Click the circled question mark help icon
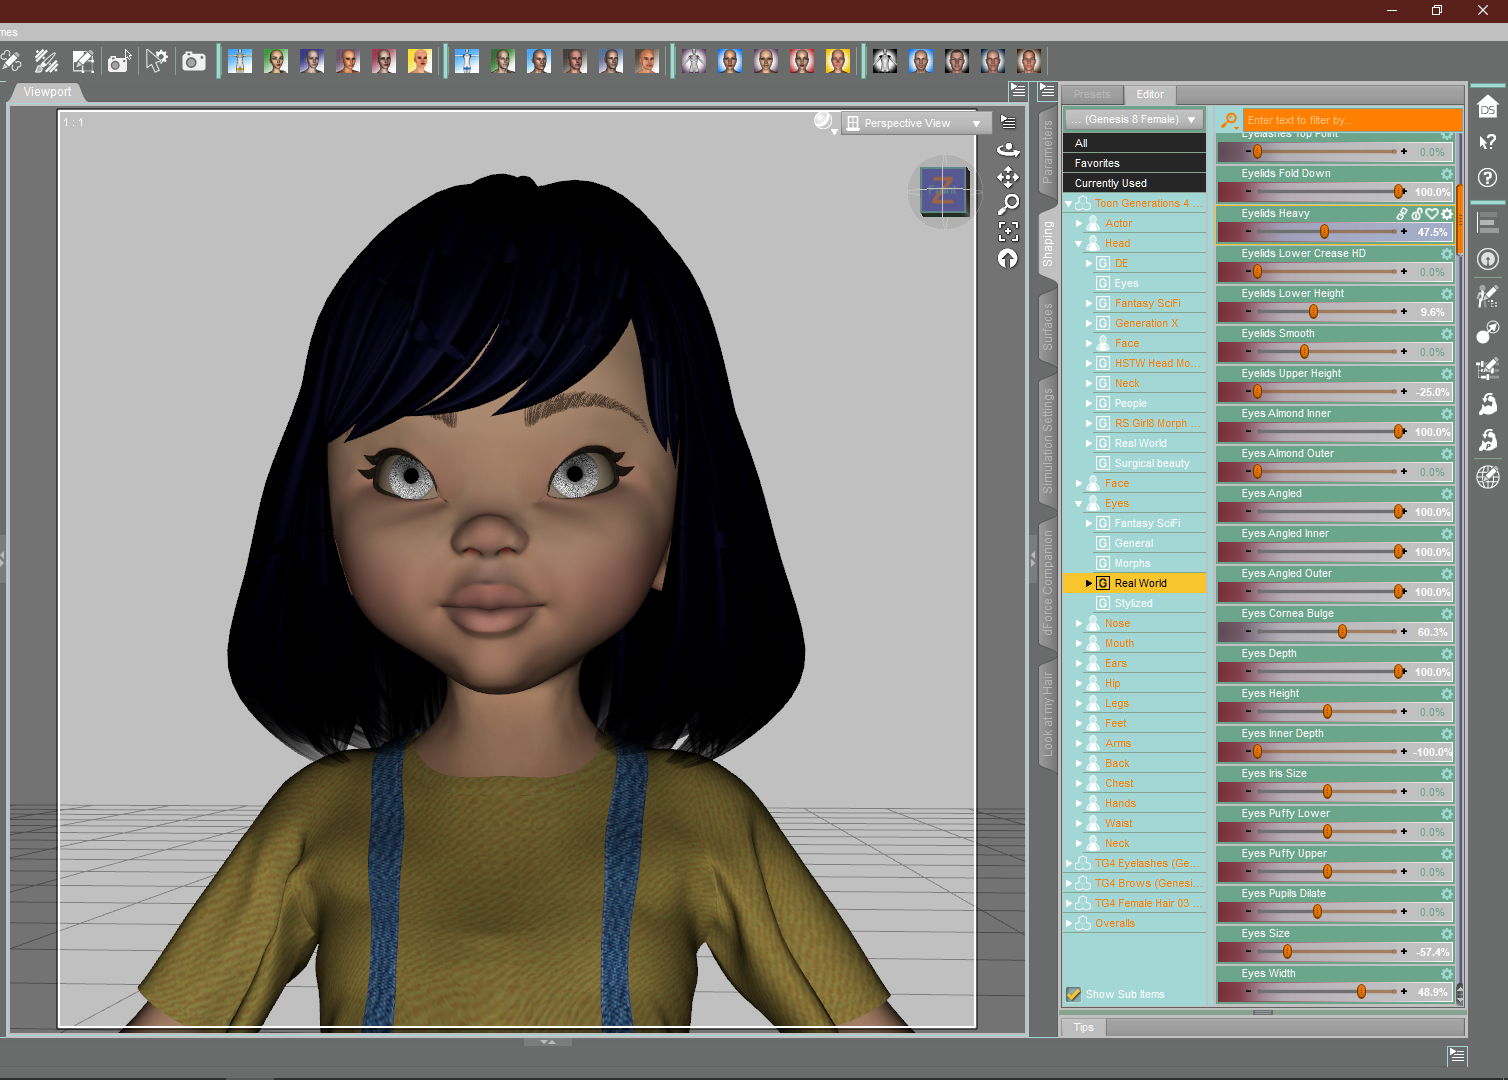Viewport: 1508px width, 1080px height. pyautogui.click(x=1488, y=178)
